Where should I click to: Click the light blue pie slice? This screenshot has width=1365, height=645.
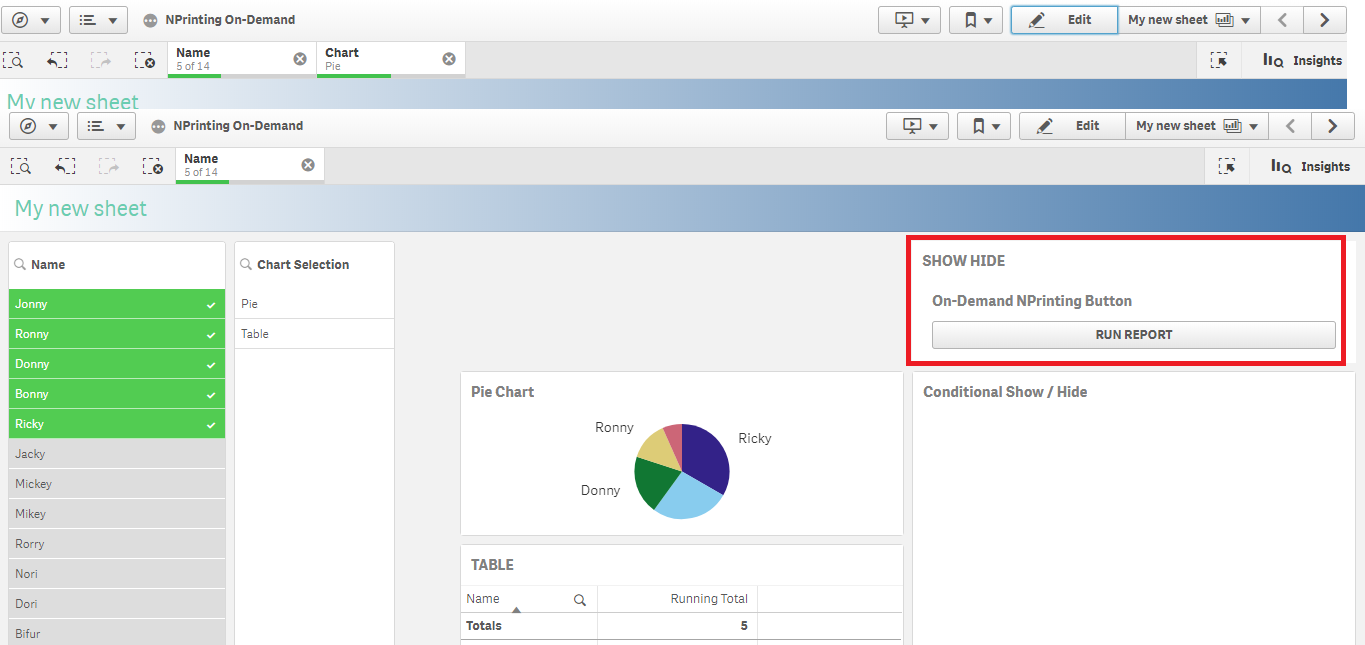pos(690,498)
